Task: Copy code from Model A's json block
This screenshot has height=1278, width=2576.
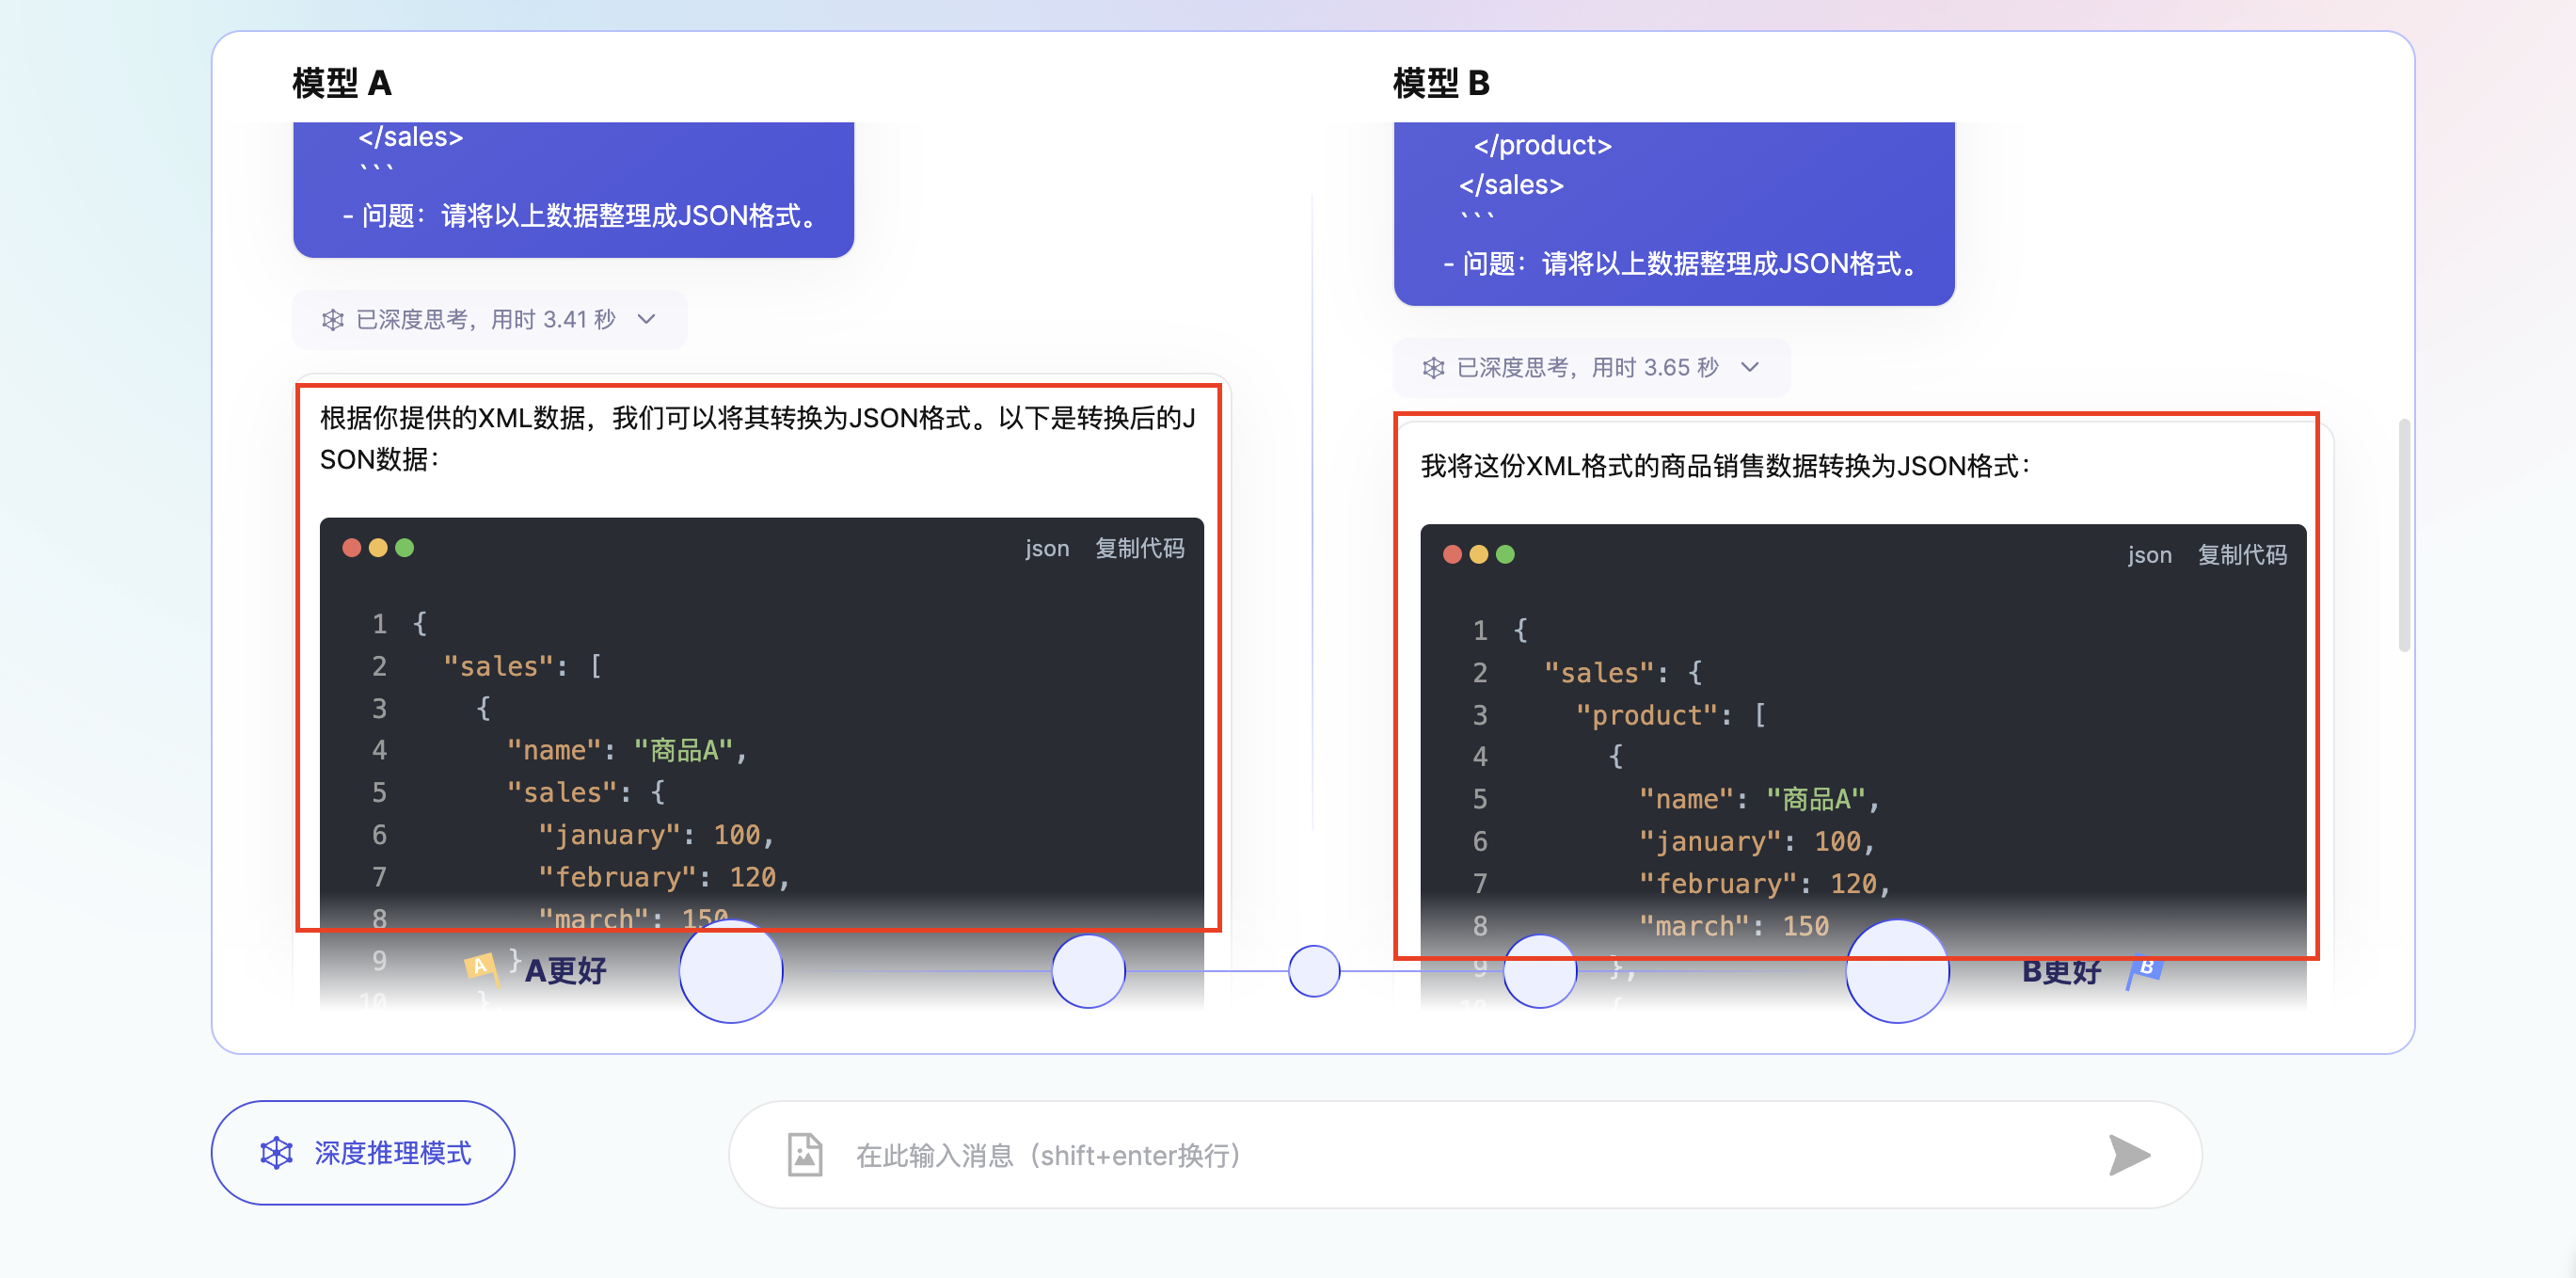Action: click(x=1139, y=548)
